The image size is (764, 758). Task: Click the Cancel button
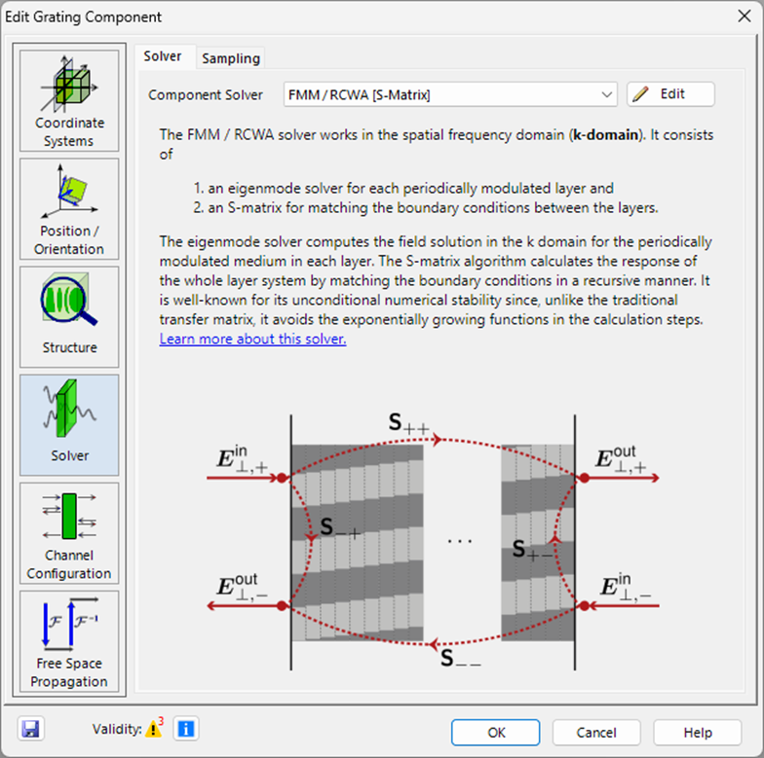pyautogui.click(x=596, y=732)
